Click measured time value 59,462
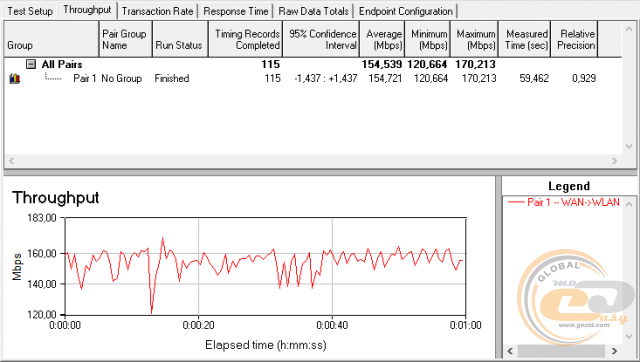640x362 pixels. point(534,78)
